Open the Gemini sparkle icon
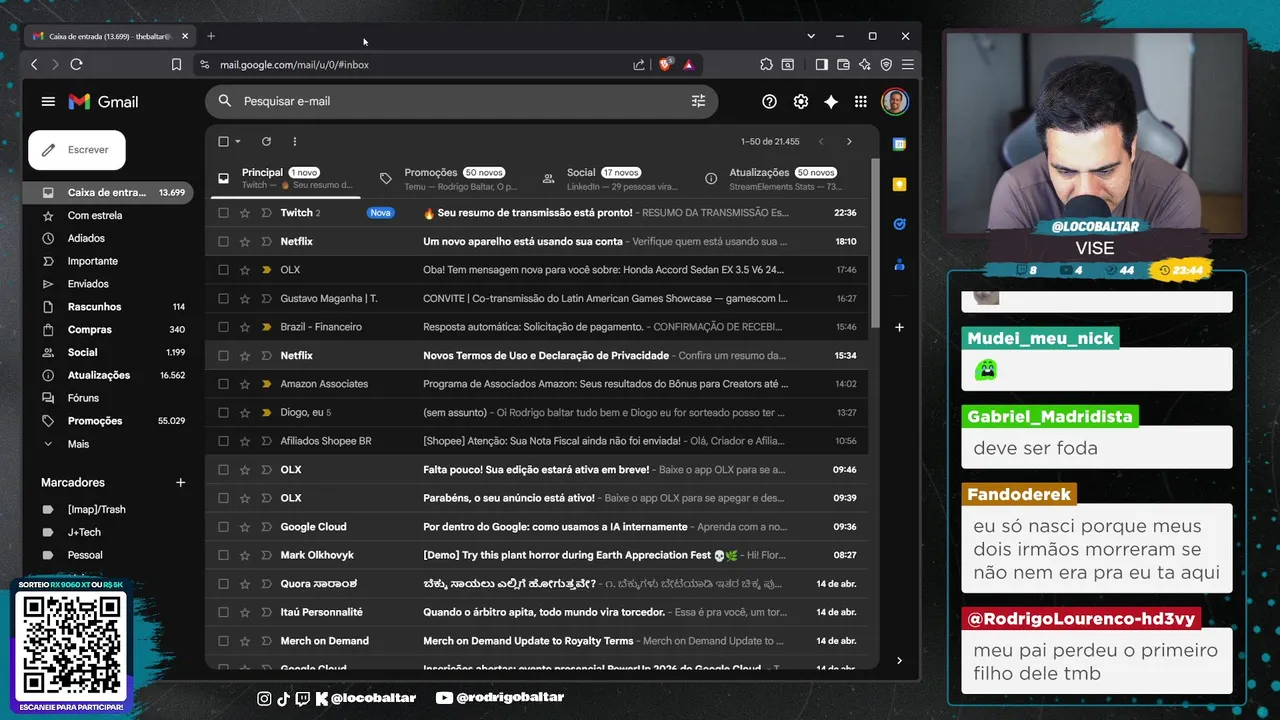The height and width of the screenshot is (720, 1280). 830,101
